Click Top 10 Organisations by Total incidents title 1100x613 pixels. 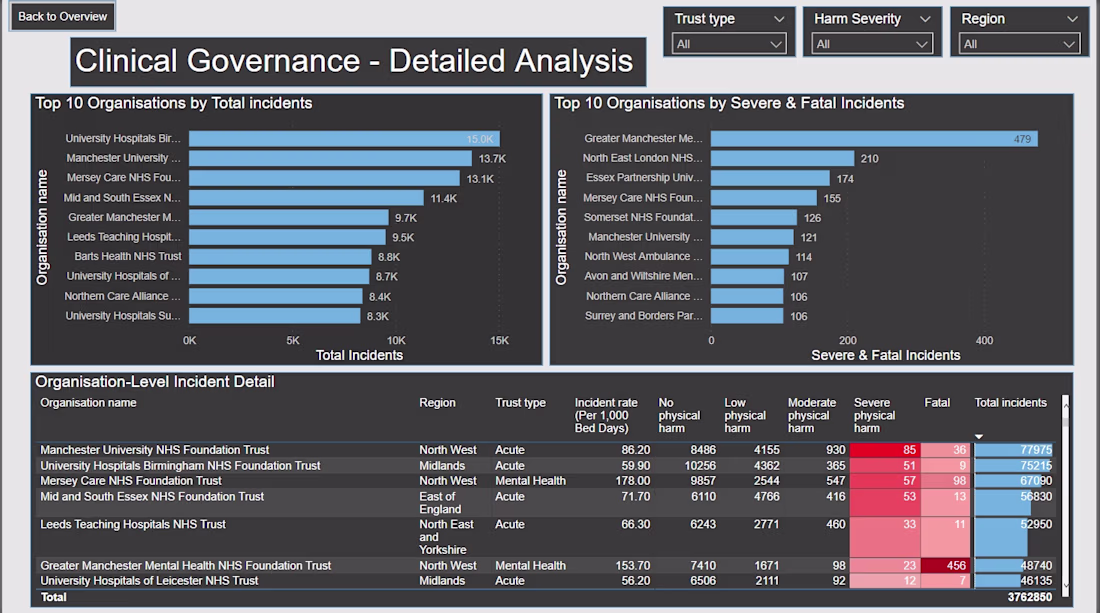[x=173, y=103]
